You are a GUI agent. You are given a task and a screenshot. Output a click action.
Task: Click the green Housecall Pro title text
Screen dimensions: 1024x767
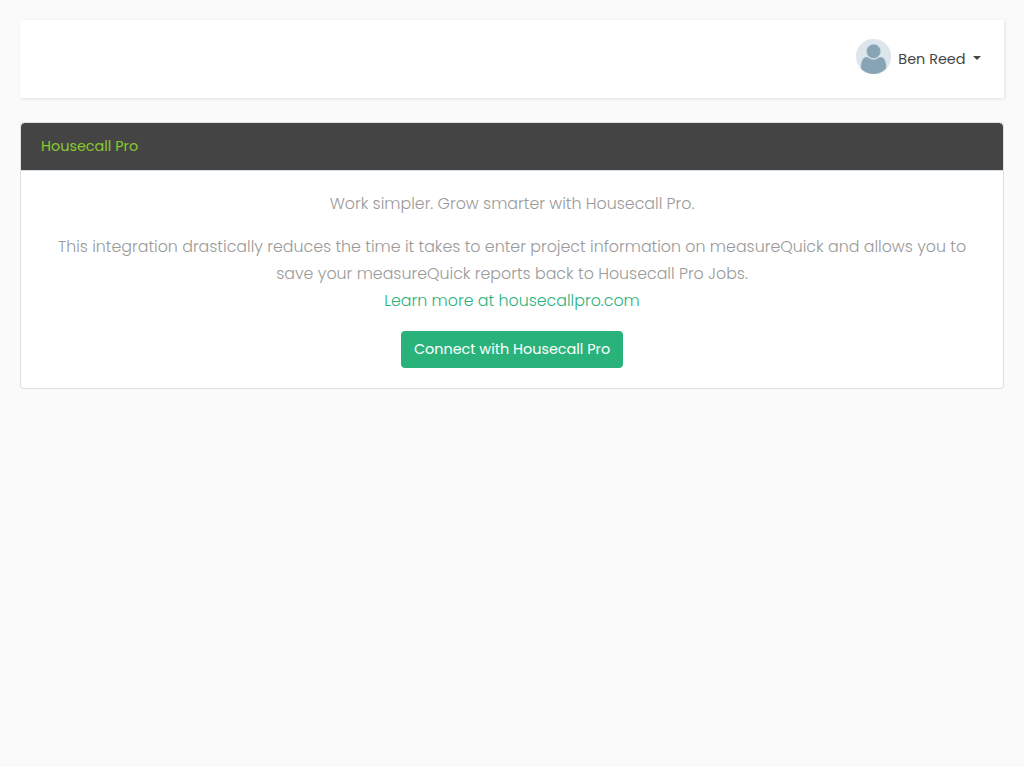pyautogui.click(x=89, y=146)
